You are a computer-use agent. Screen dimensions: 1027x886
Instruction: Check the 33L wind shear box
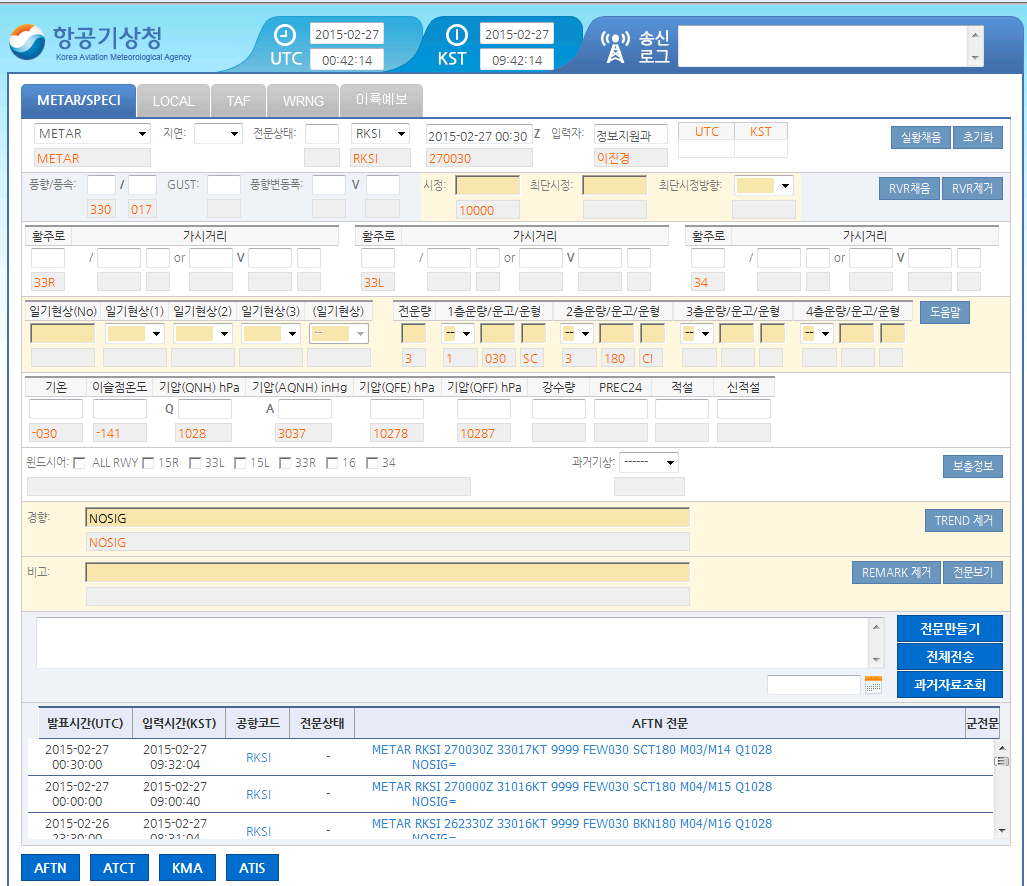pos(195,463)
